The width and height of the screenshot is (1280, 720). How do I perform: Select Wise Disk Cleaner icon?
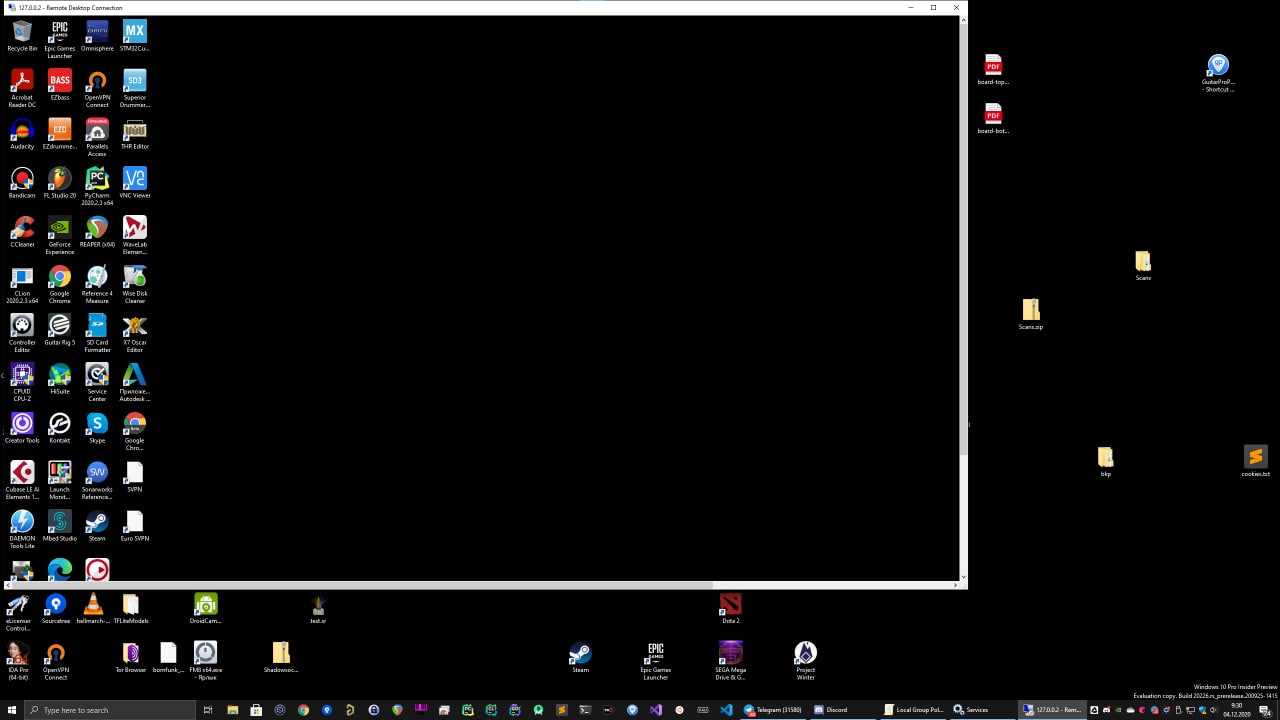click(134, 283)
